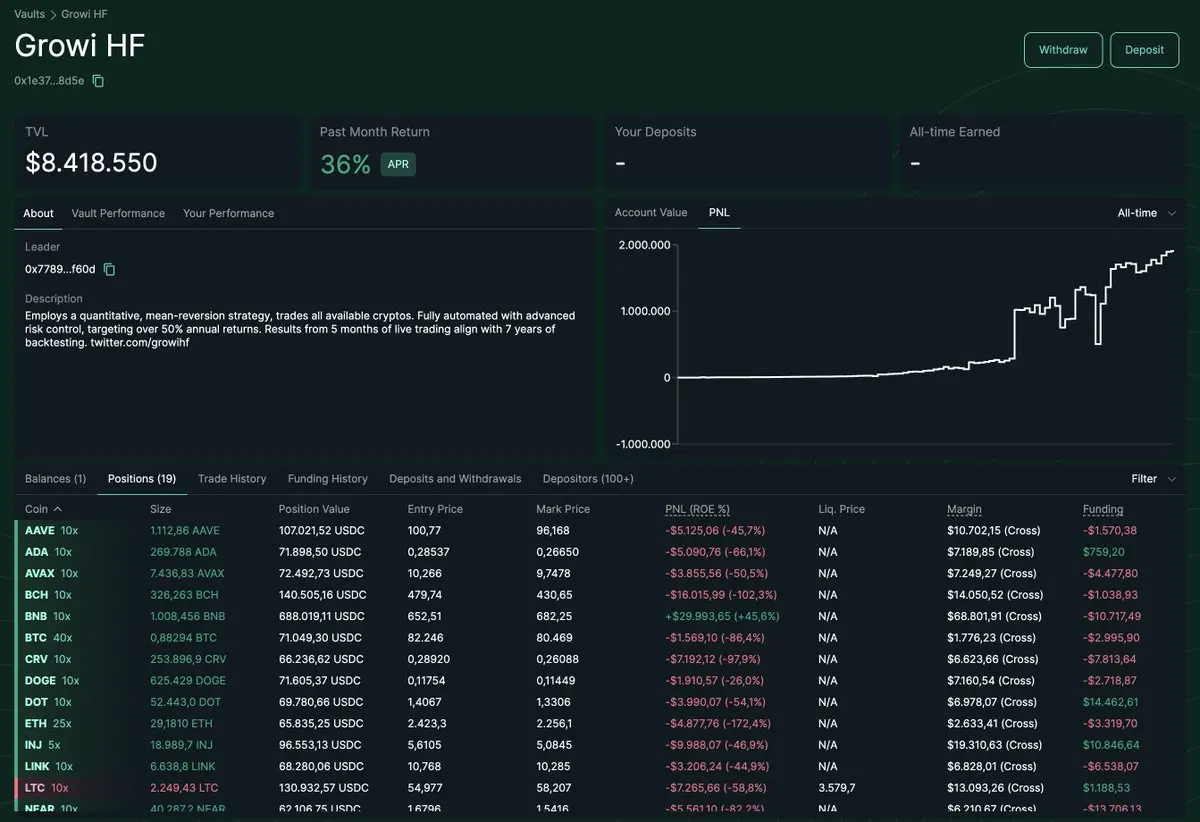Copy the leader address 0x7789...f60d
The image size is (1200, 822).
tap(110, 269)
